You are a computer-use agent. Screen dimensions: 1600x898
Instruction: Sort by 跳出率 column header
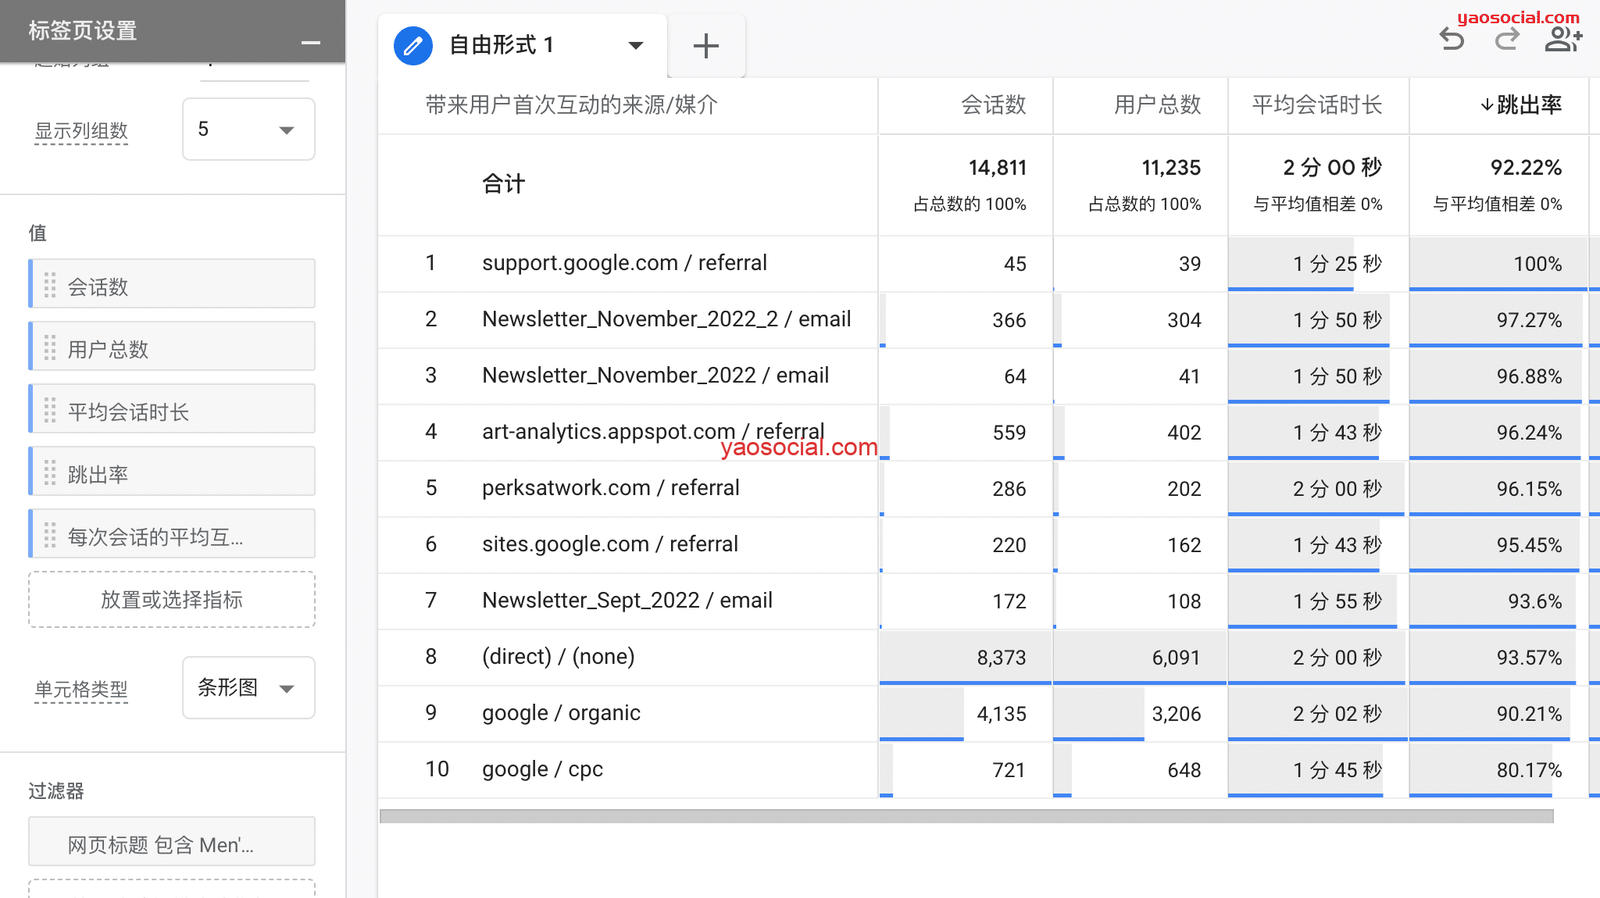click(1521, 105)
